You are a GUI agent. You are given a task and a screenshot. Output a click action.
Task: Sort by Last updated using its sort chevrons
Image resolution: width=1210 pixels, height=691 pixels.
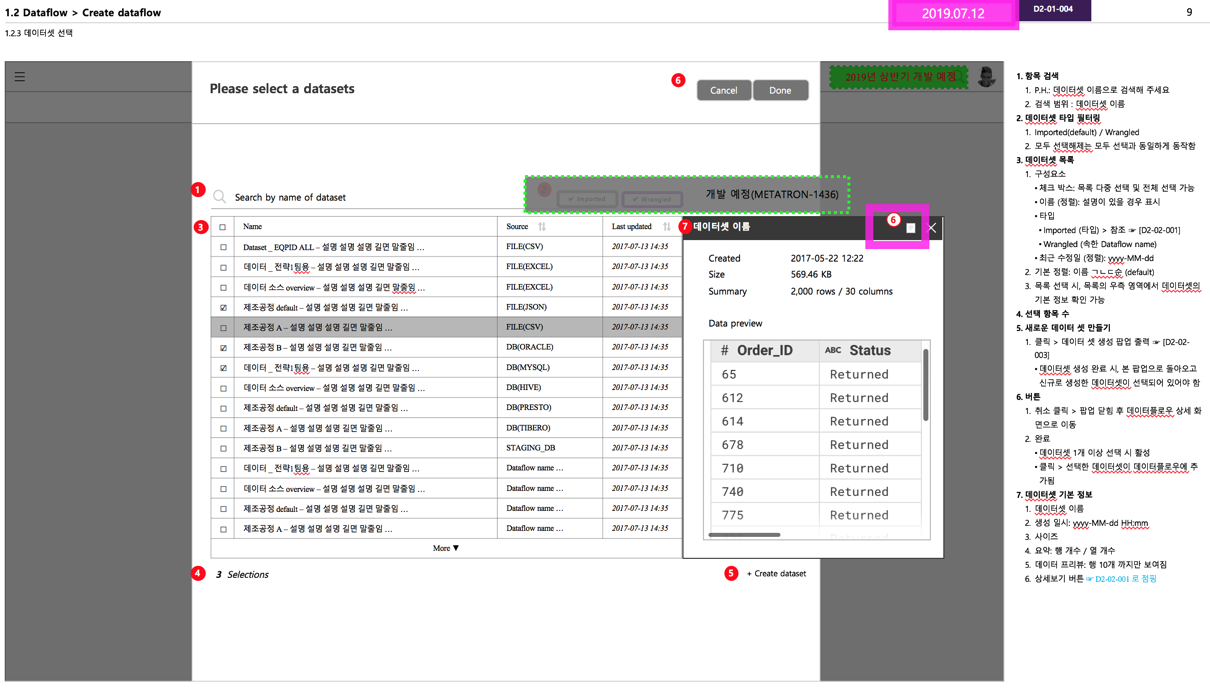[x=667, y=226]
